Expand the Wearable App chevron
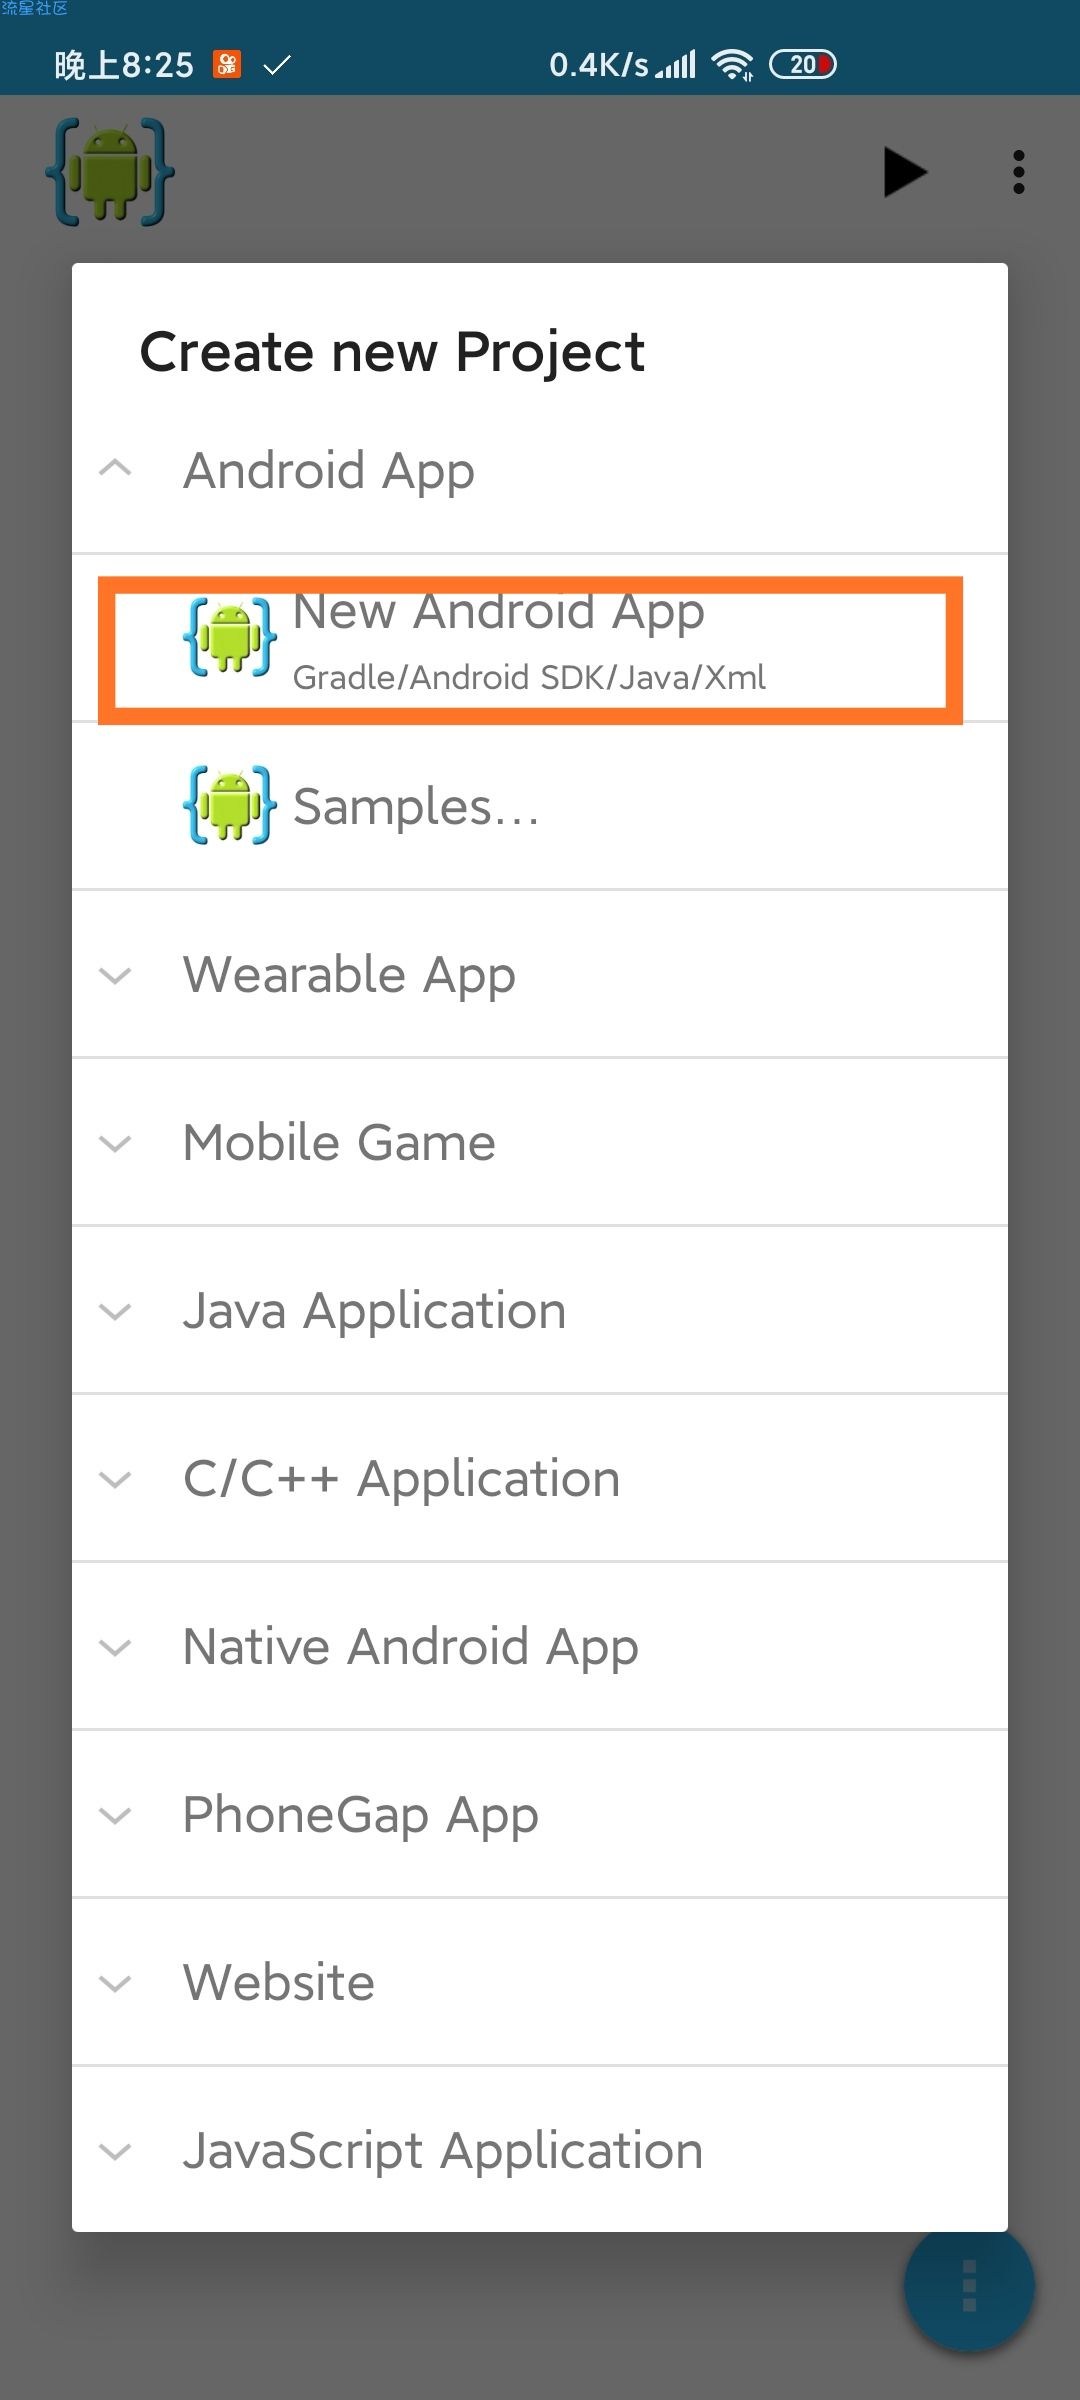This screenshot has height=2400, width=1080. (x=116, y=975)
